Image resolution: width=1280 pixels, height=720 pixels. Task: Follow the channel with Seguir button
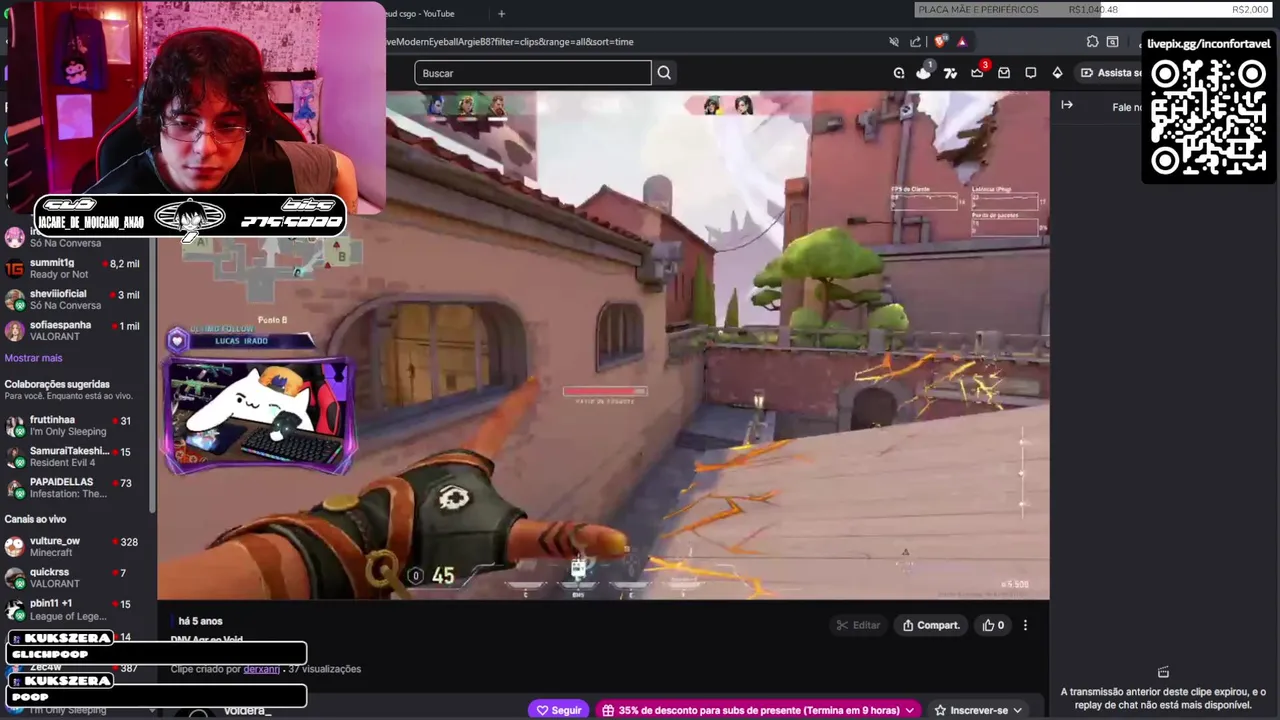[559, 710]
